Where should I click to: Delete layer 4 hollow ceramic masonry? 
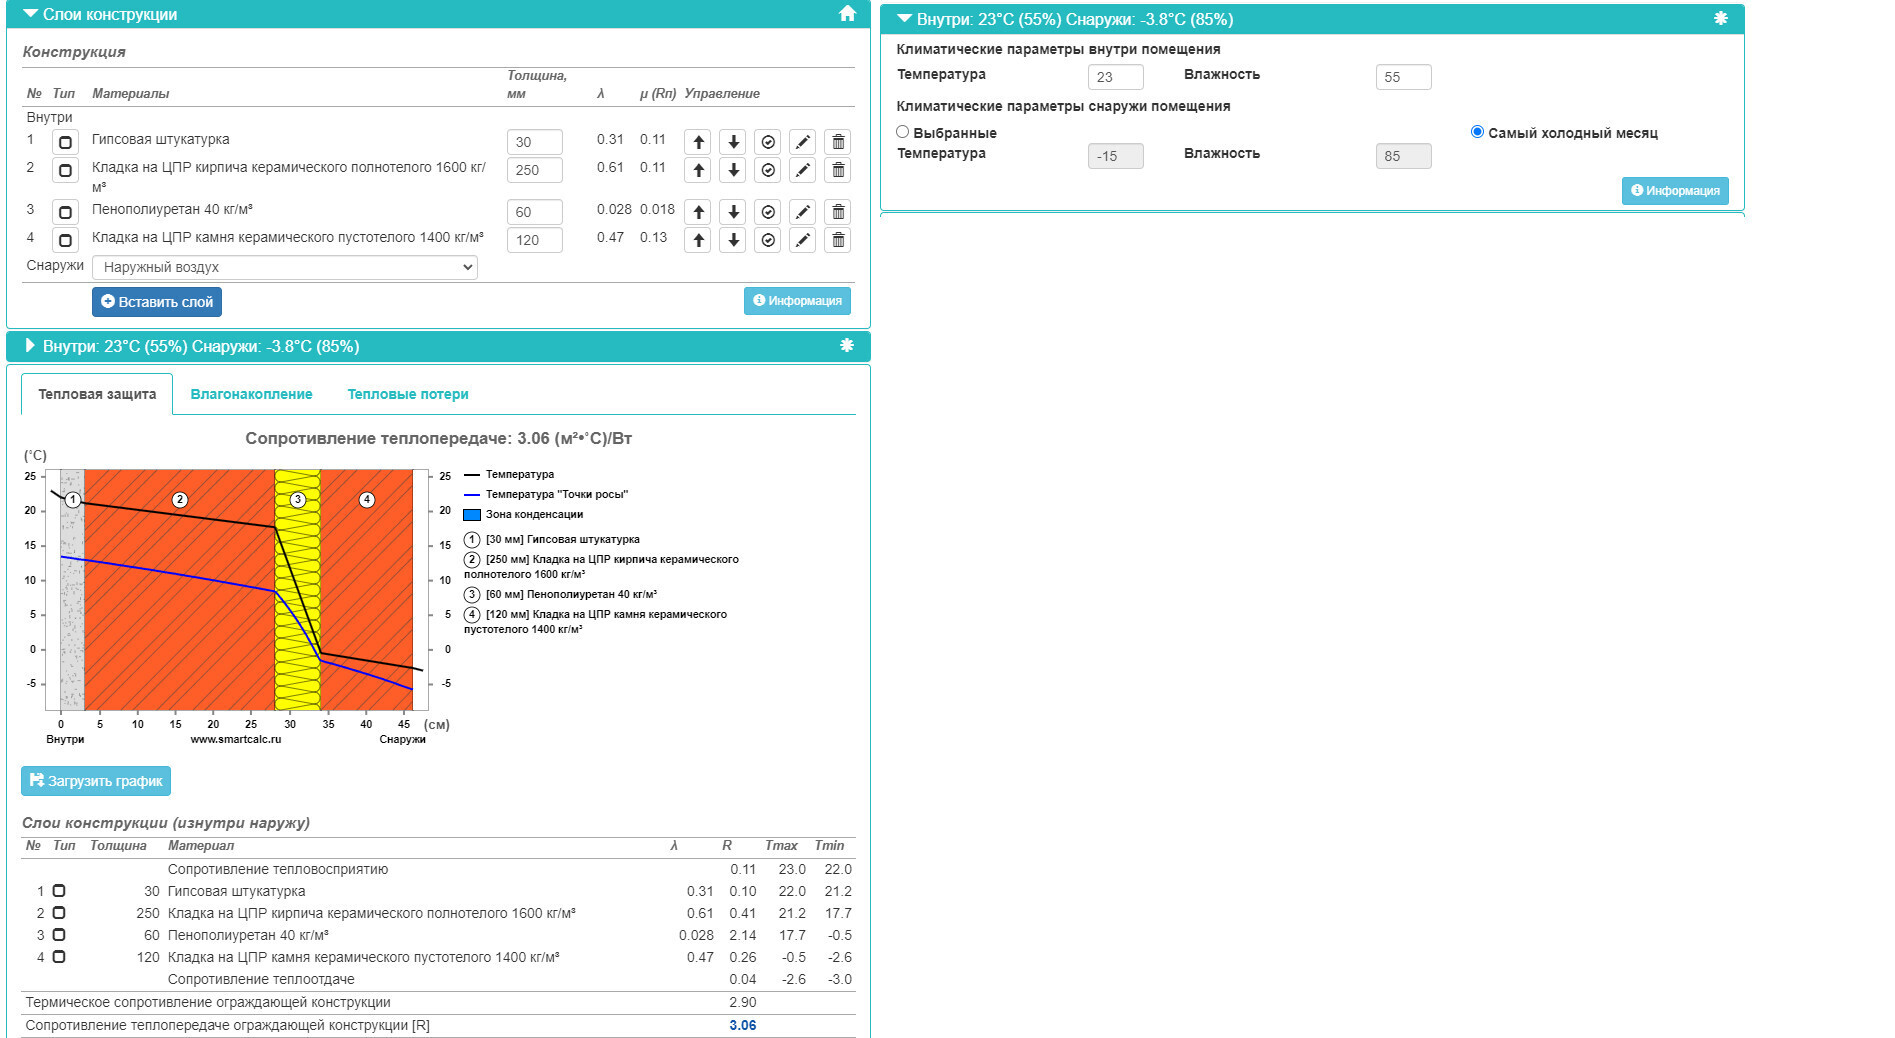(x=838, y=240)
